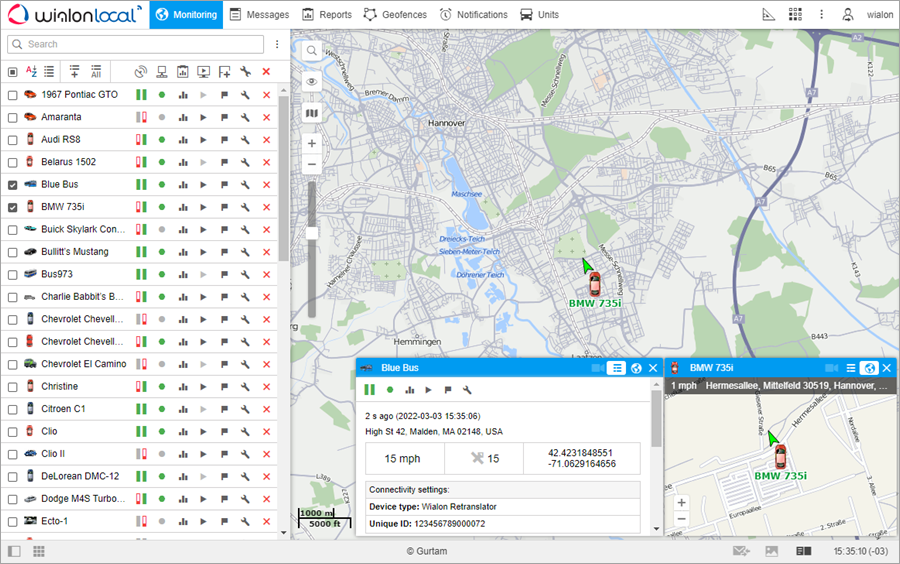This screenshot has width=900, height=564.
Task: Open the applications grid in top bar
Action: (x=795, y=14)
